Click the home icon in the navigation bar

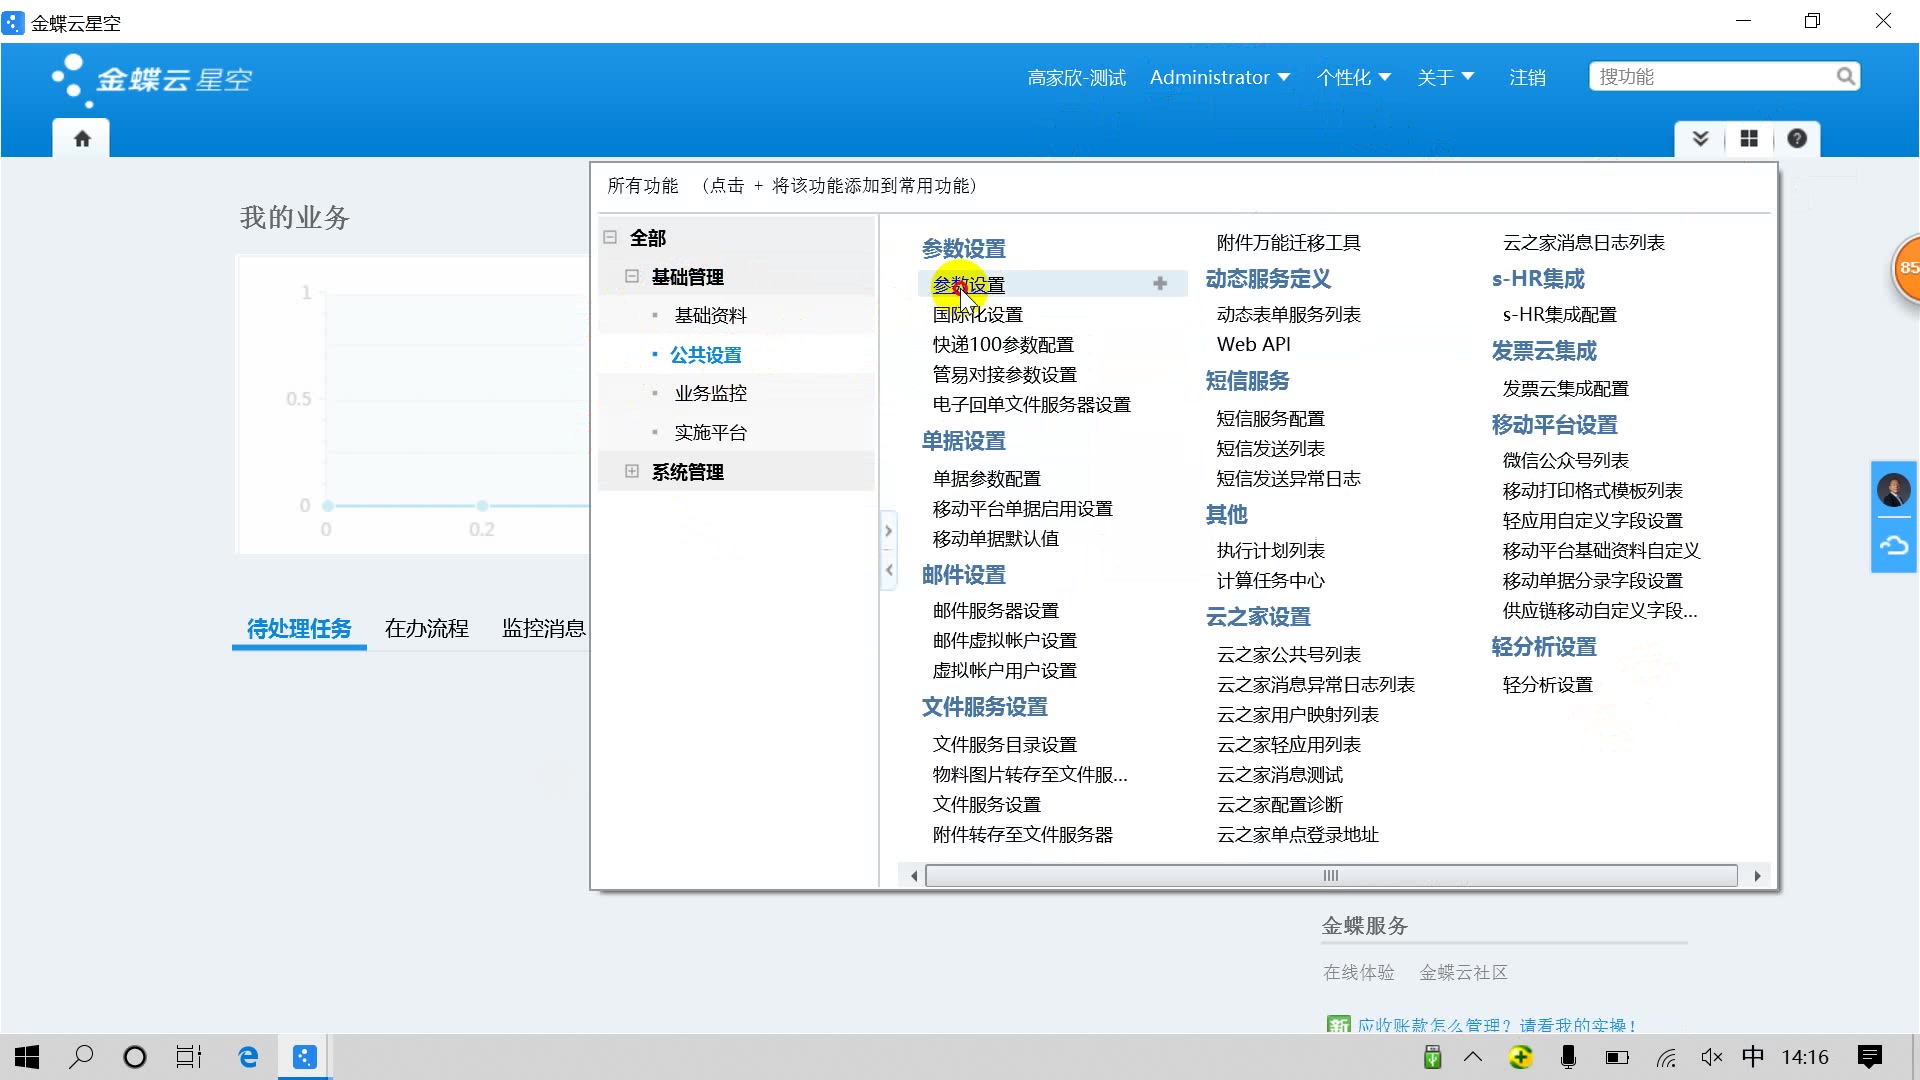click(x=81, y=138)
